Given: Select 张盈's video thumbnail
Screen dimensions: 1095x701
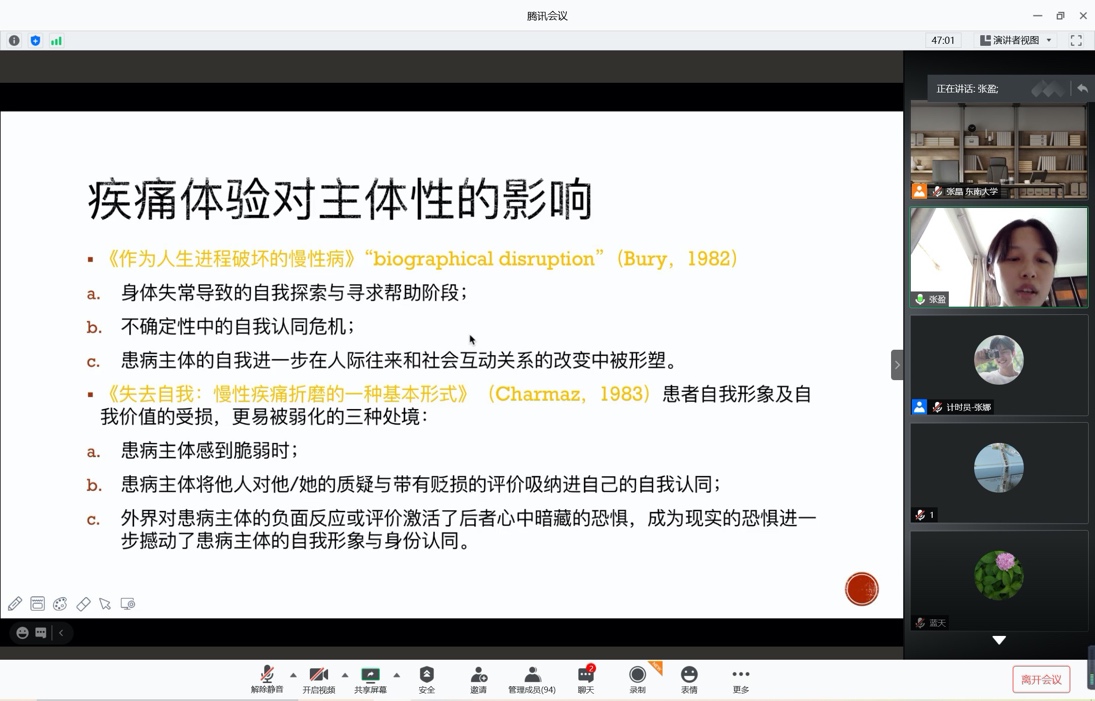Looking at the screenshot, I should (x=998, y=257).
